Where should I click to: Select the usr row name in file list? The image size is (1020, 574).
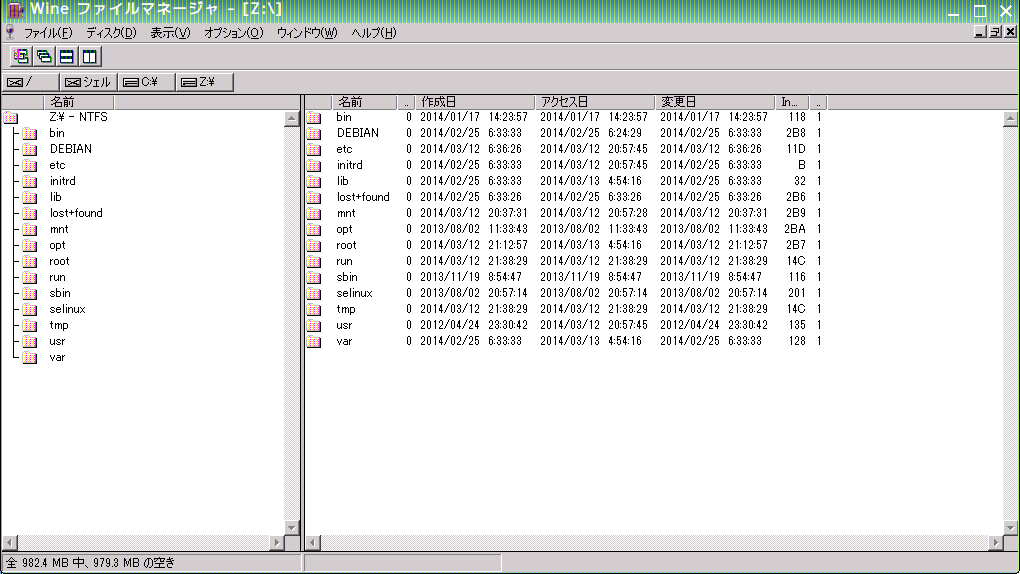(x=344, y=325)
